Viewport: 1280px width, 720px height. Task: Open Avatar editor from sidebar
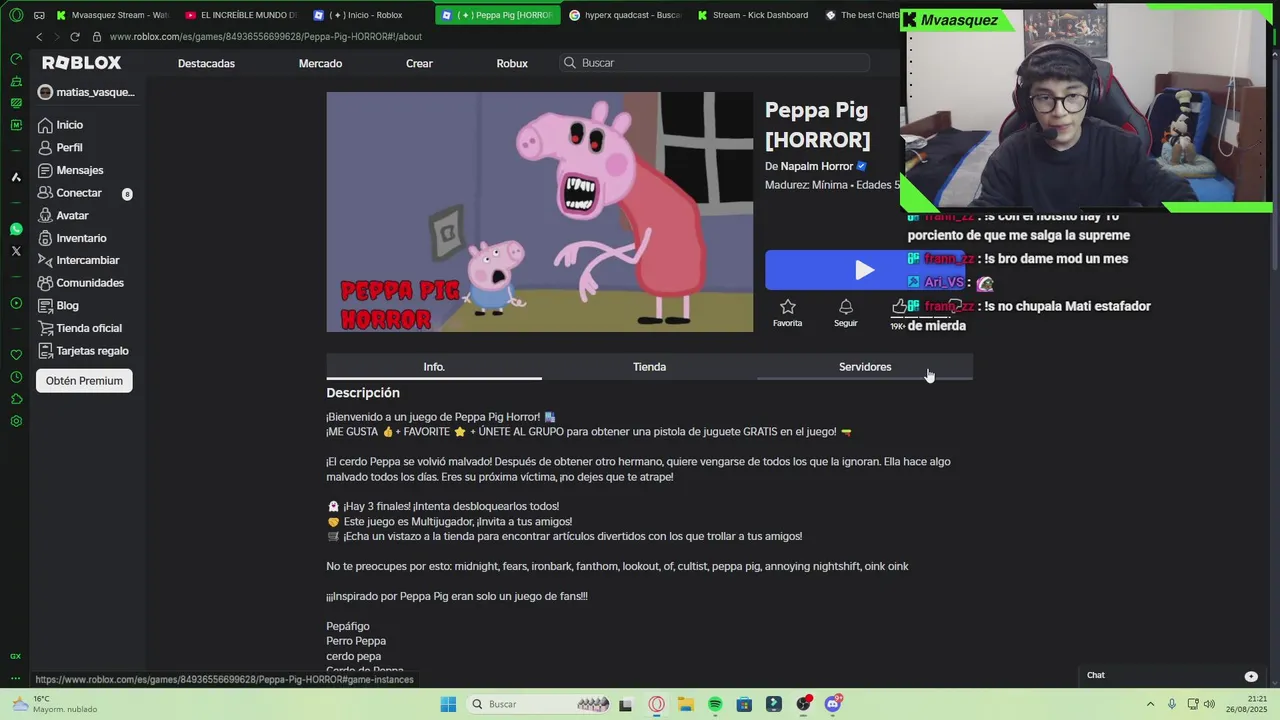(63, 215)
